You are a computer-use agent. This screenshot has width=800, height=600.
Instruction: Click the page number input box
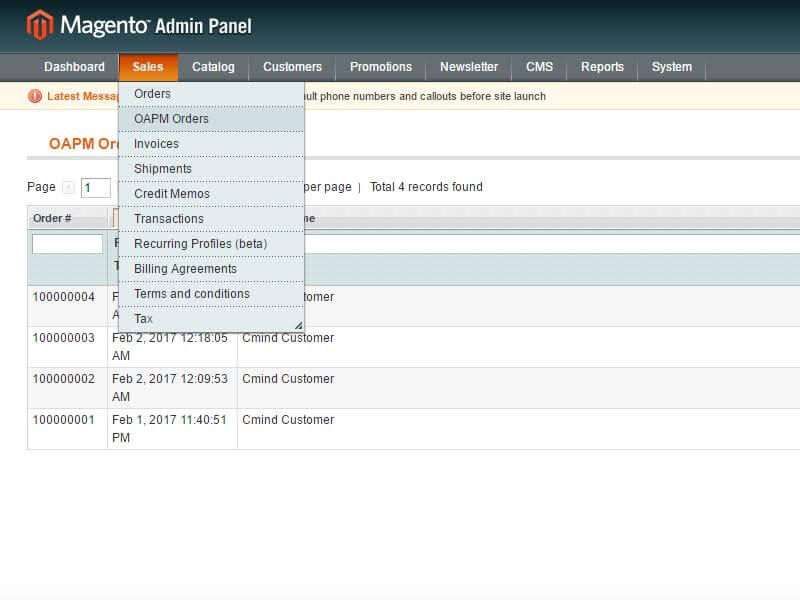pos(95,188)
